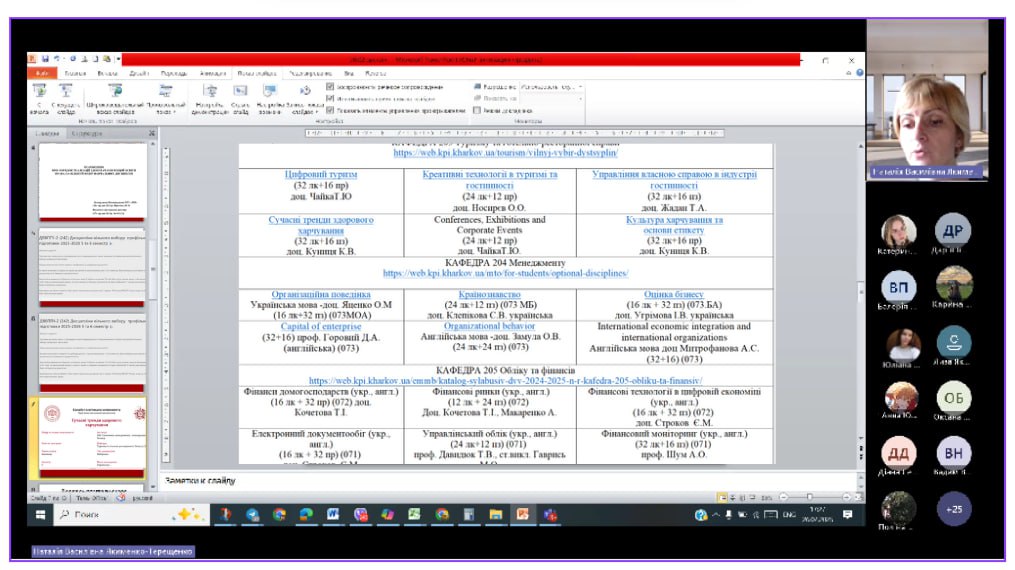Toggle the Play Narrations checkbox
The width and height of the screenshot is (1015, 570).
(x=331, y=87)
